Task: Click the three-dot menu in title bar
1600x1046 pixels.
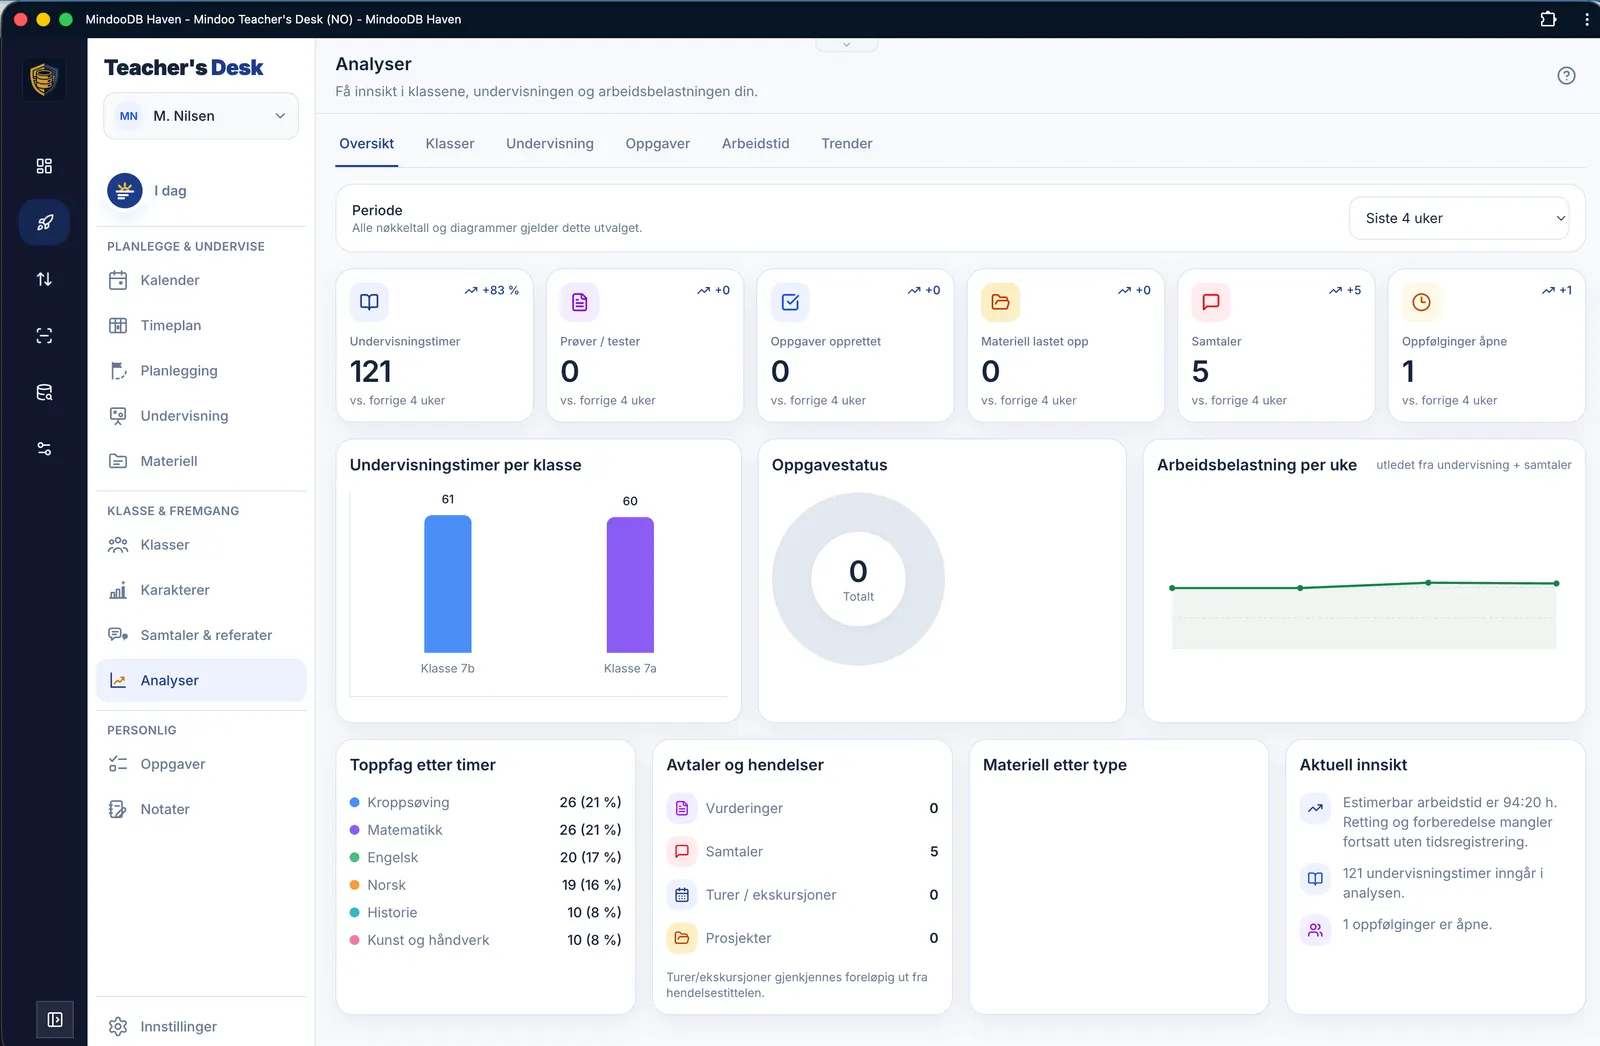Action: (1586, 19)
